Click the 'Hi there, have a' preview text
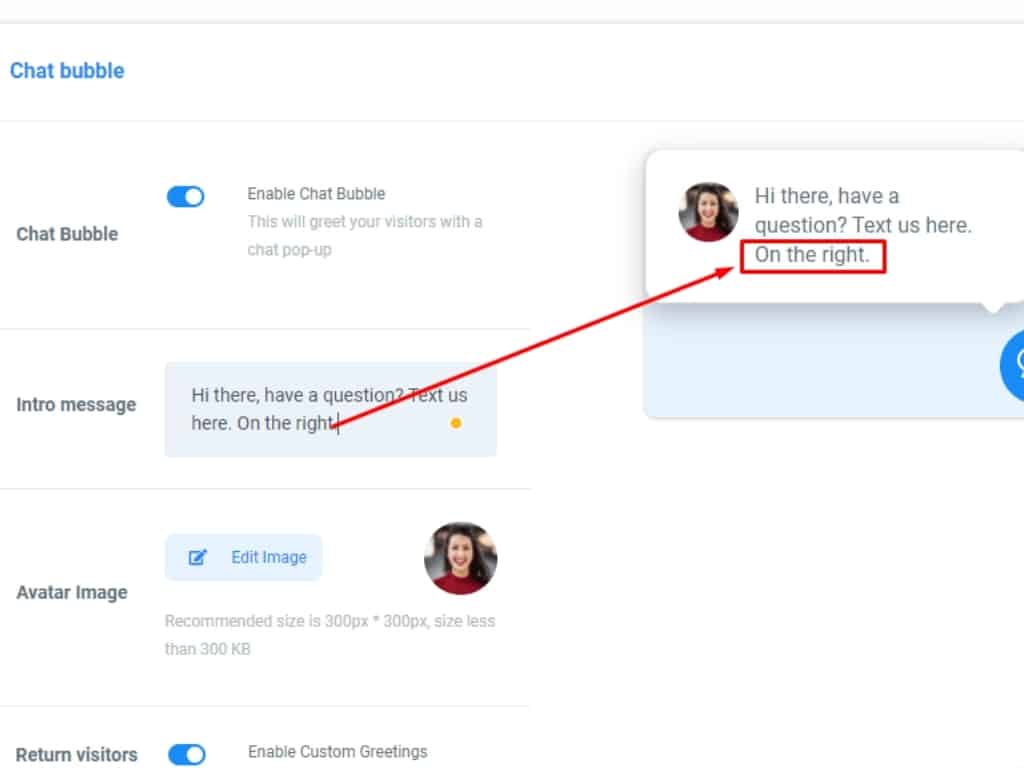1024x768 pixels. point(826,197)
